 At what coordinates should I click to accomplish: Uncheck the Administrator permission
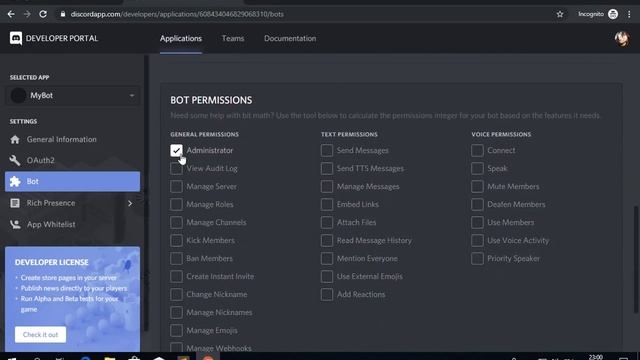pyautogui.click(x=176, y=151)
